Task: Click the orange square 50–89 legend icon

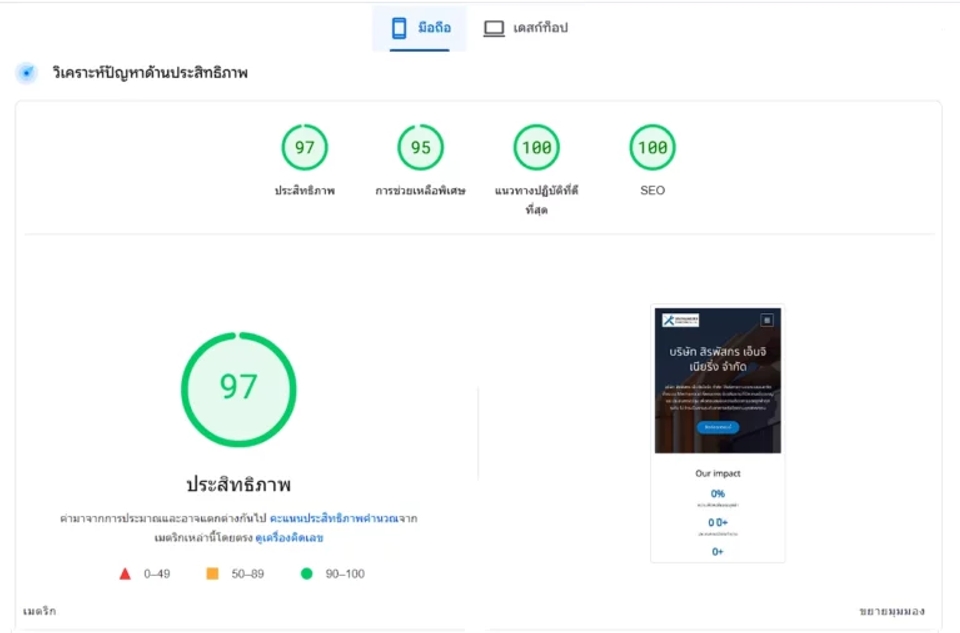Action: pos(212,574)
